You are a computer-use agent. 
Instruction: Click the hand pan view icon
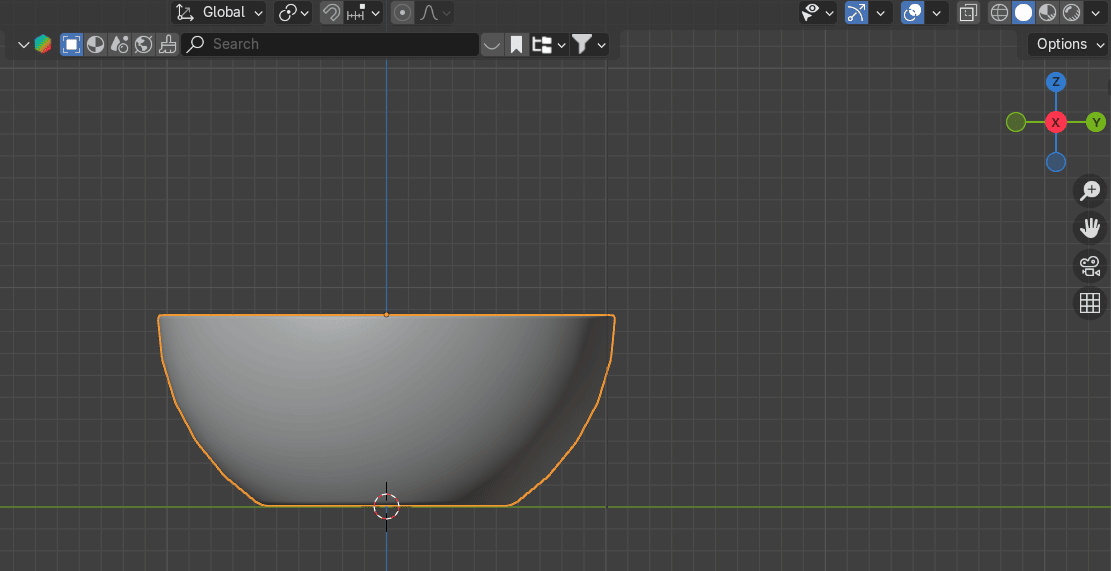(1089, 228)
